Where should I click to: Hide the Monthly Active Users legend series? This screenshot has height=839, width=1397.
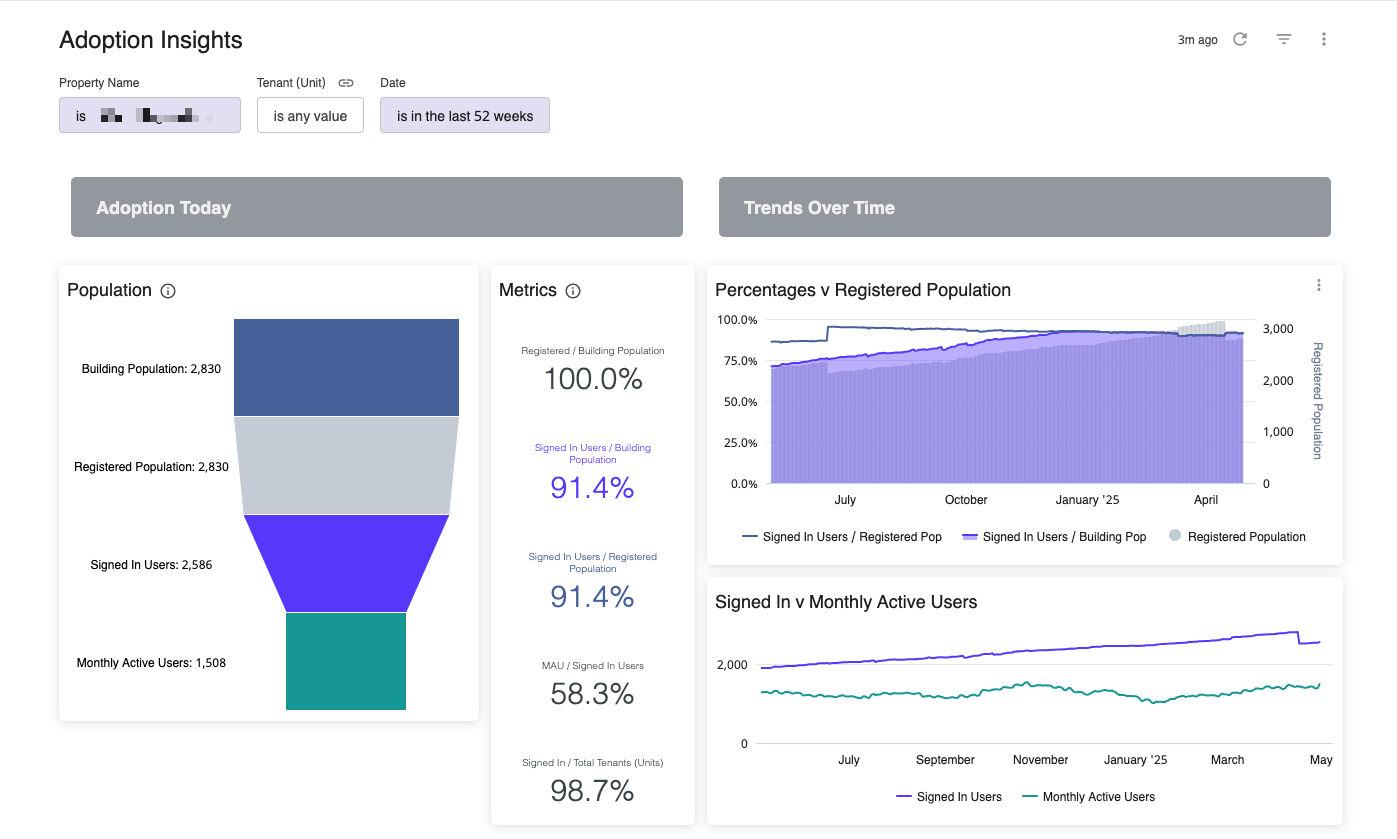tap(1088, 797)
